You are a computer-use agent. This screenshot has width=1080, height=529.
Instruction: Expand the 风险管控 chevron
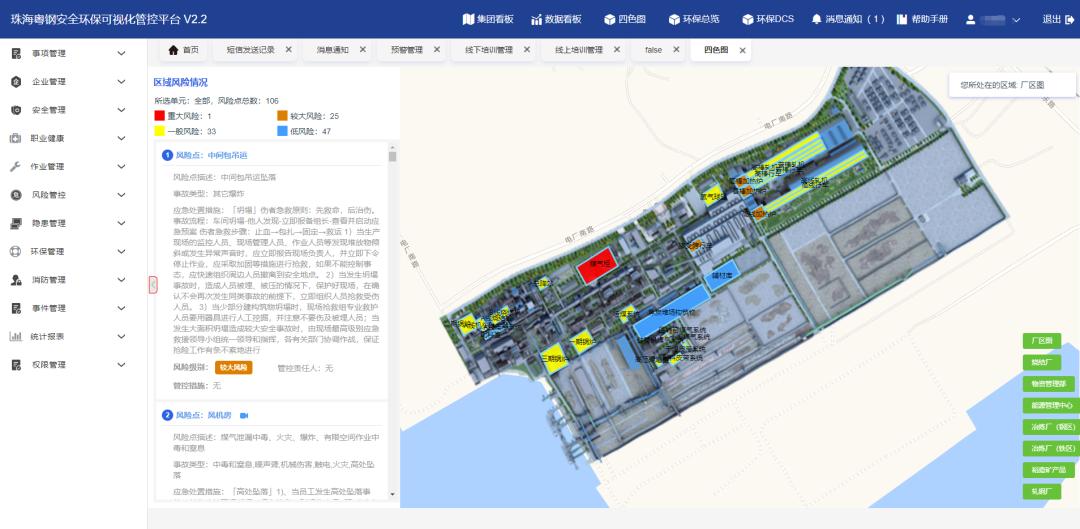[x=121, y=195]
